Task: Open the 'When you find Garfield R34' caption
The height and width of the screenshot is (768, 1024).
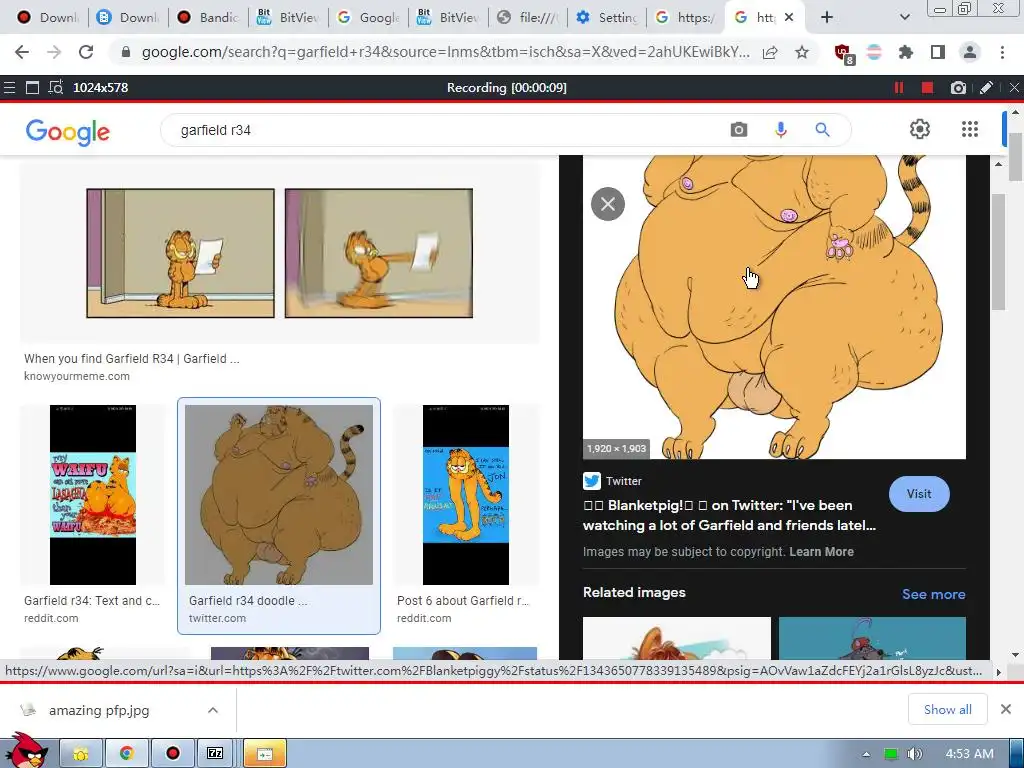Action: tap(131, 359)
